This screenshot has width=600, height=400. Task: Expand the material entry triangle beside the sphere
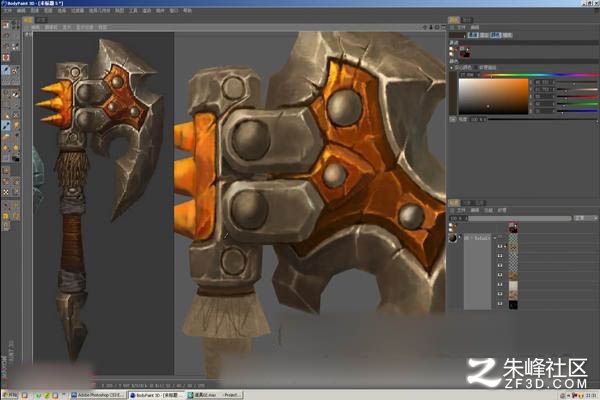[460, 237]
